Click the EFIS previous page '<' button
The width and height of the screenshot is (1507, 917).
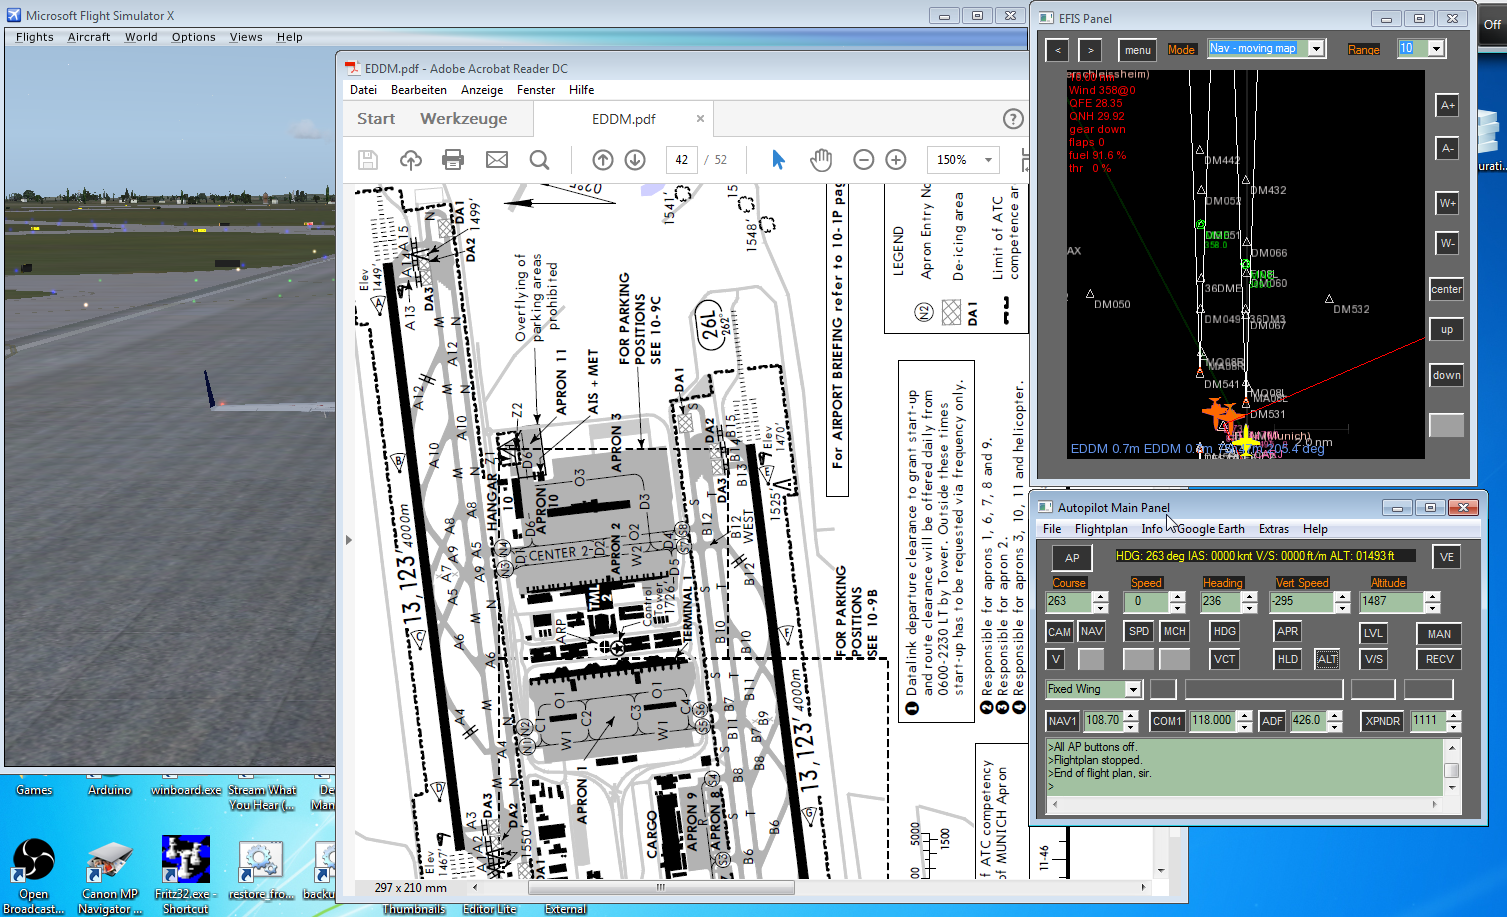[x=1058, y=50]
